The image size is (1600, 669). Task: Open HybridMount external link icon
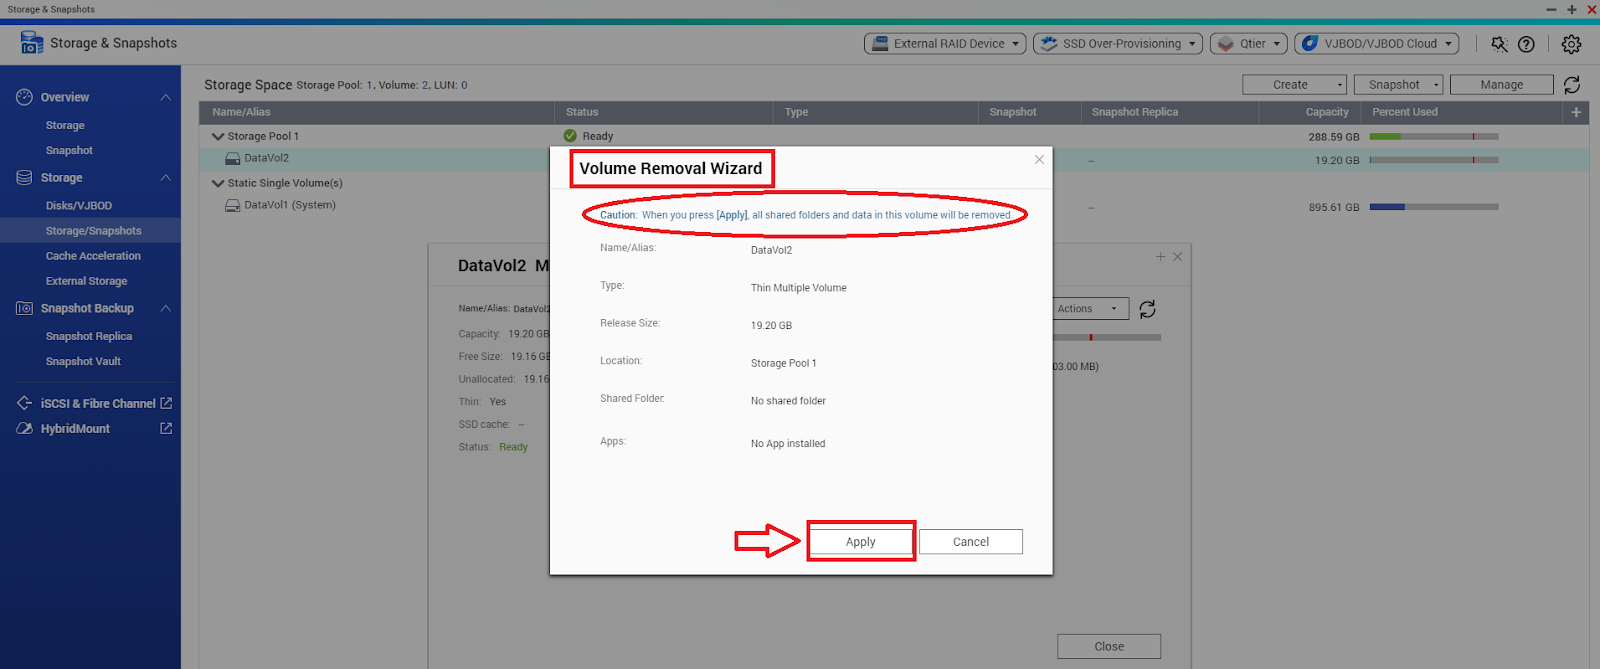(x=166, y=428)
